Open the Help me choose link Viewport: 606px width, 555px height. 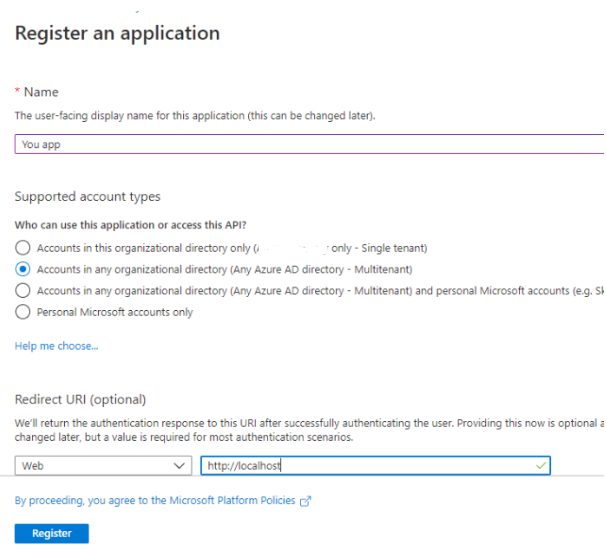pos(56,346)
